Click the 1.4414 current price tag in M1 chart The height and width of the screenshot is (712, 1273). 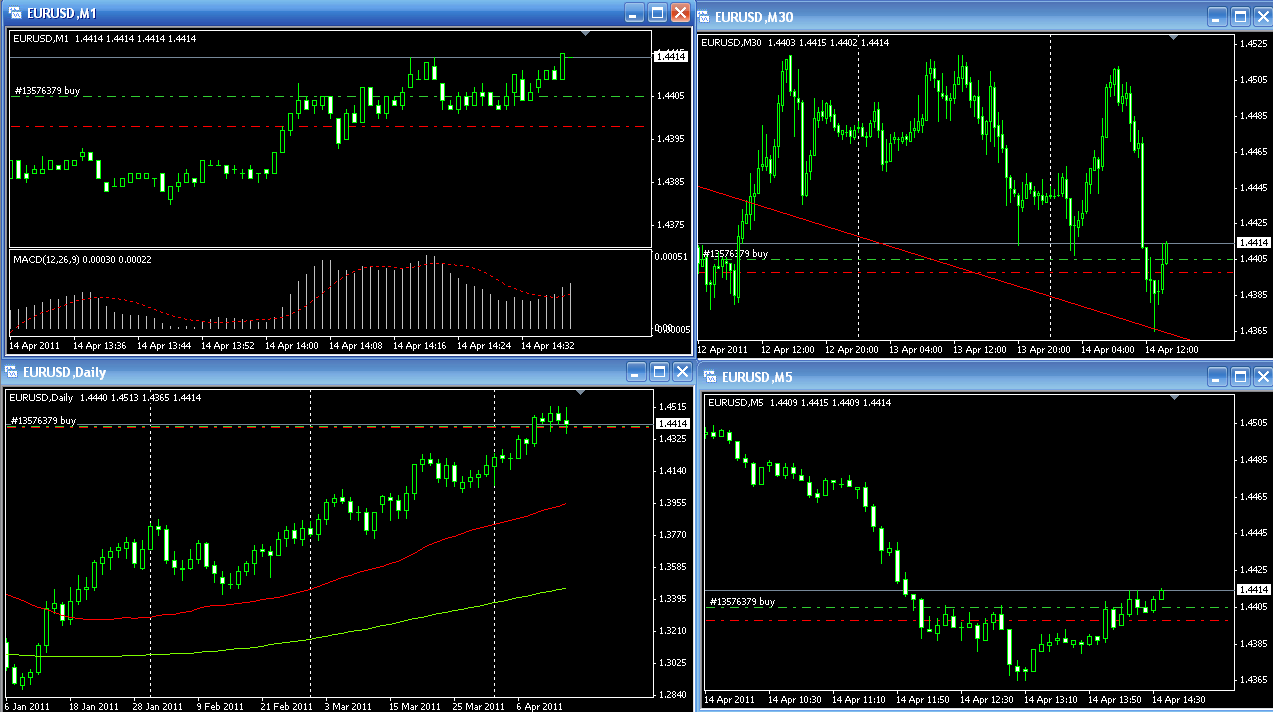click(669, 57)
